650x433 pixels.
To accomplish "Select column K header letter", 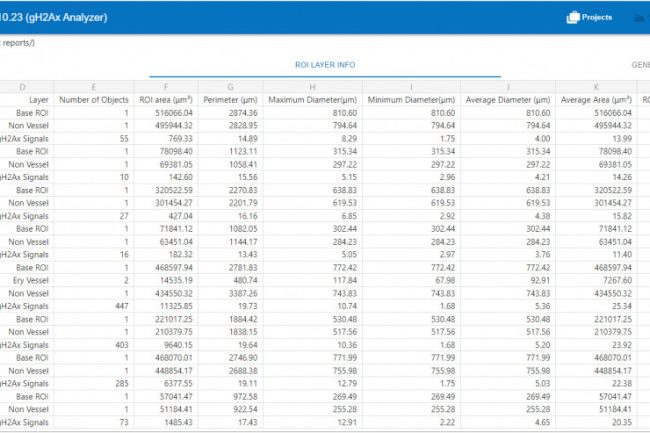I will (x=596, y=88).
